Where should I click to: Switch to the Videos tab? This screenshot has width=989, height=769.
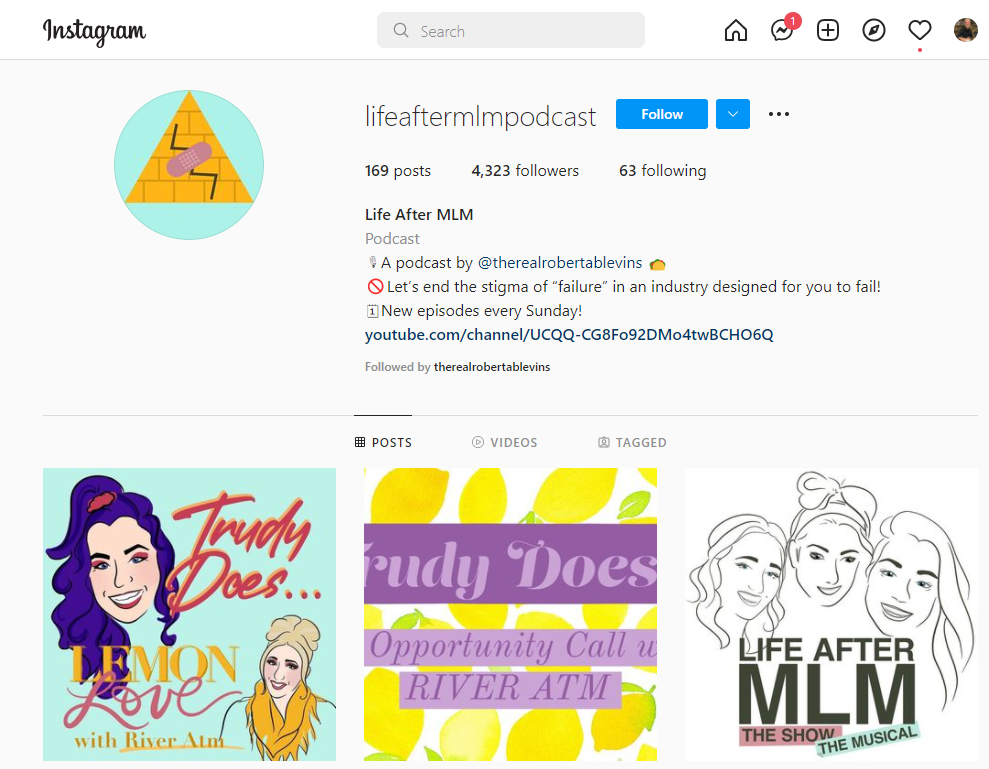click(505, 442)
